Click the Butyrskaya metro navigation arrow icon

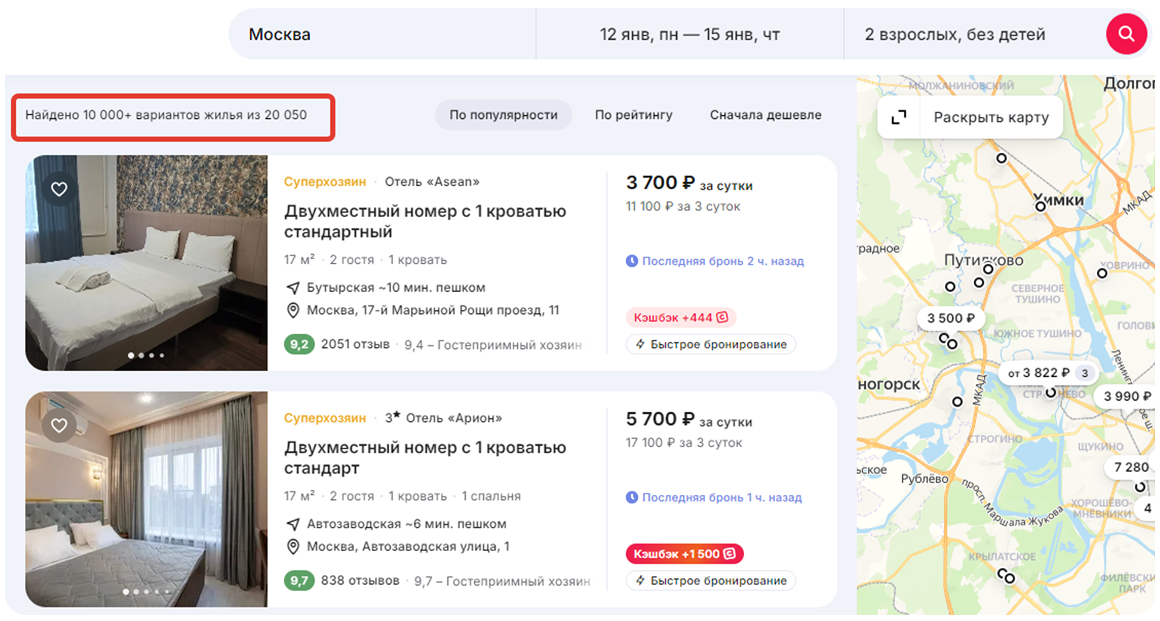click(x=293, y=288)
